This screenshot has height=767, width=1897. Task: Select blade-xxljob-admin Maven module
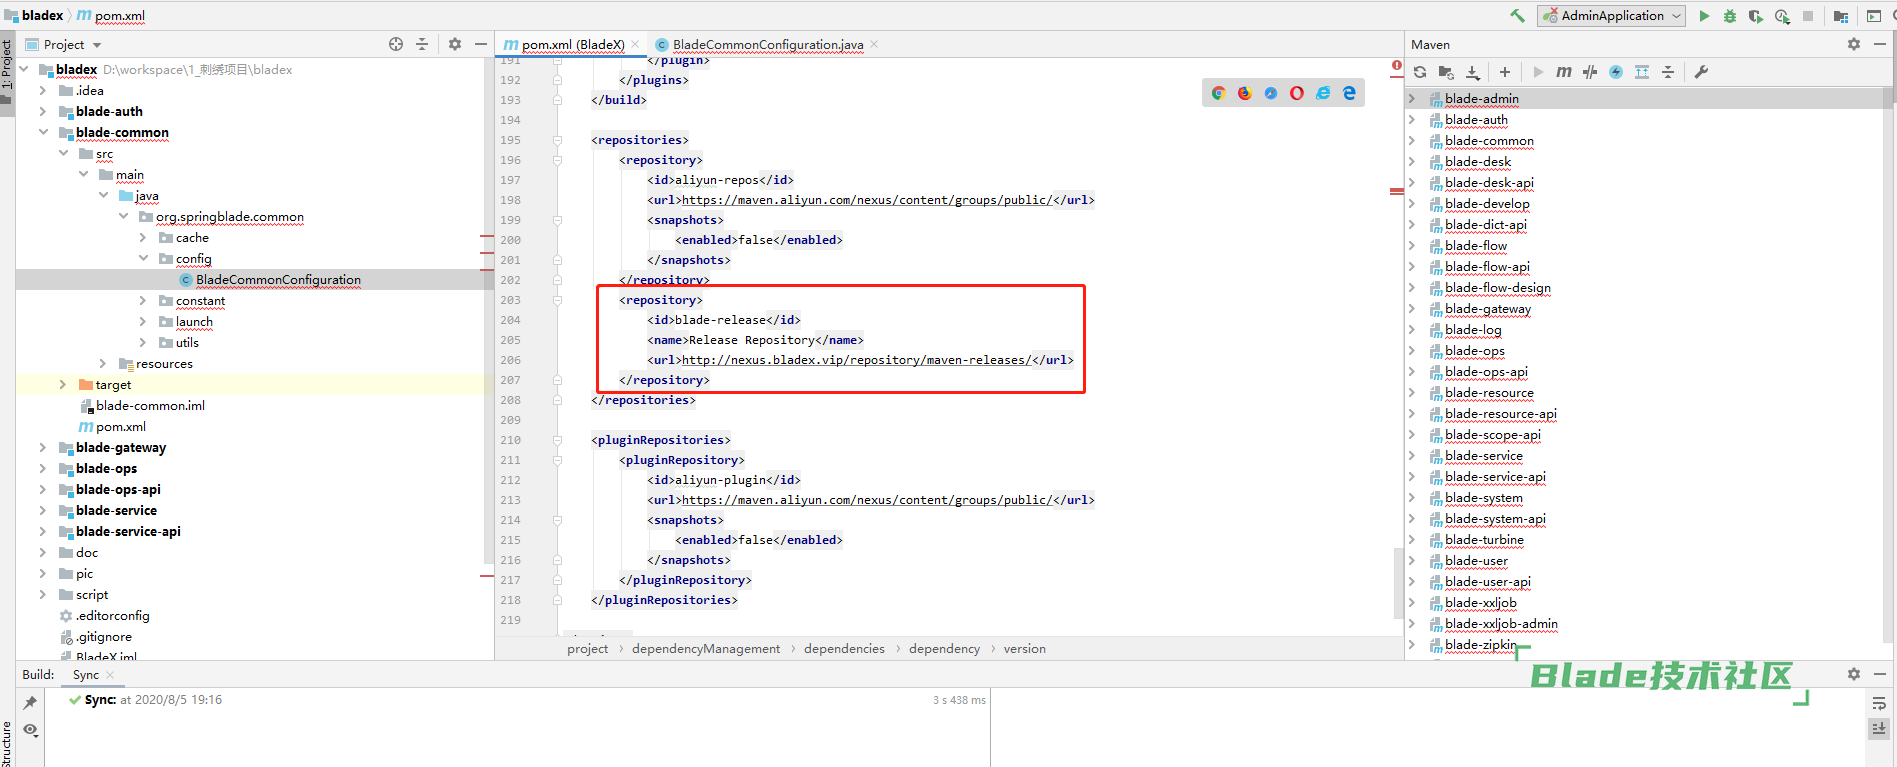[1501, 623]
